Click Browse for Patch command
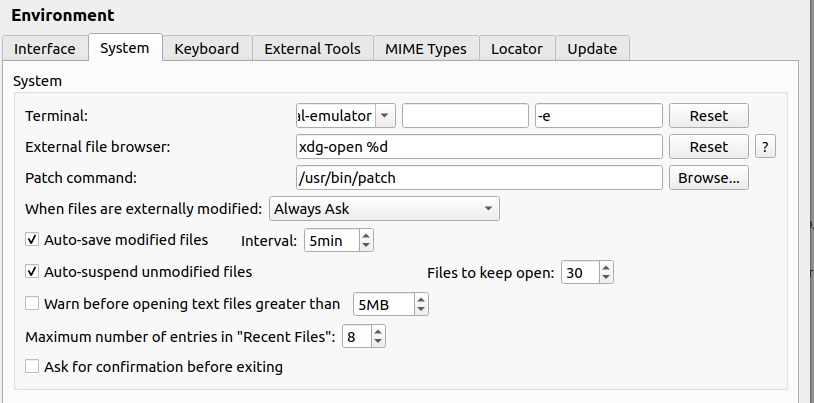The height and width of the screenshot is (403, 814). pos(708,178)
